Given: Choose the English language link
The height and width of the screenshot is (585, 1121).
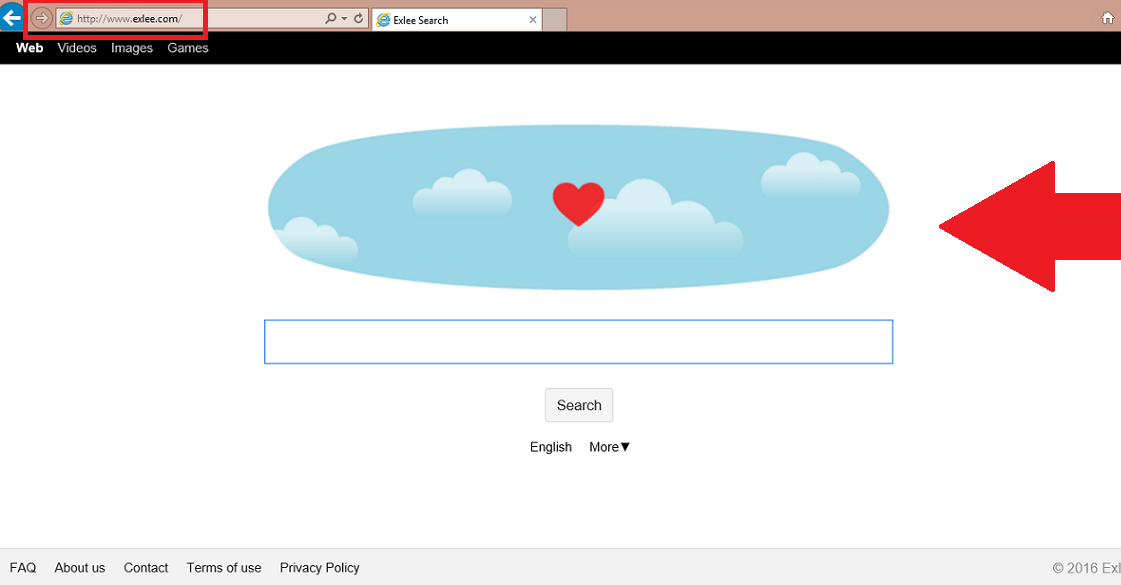Looking at the screenshot, I should [551, 447].
